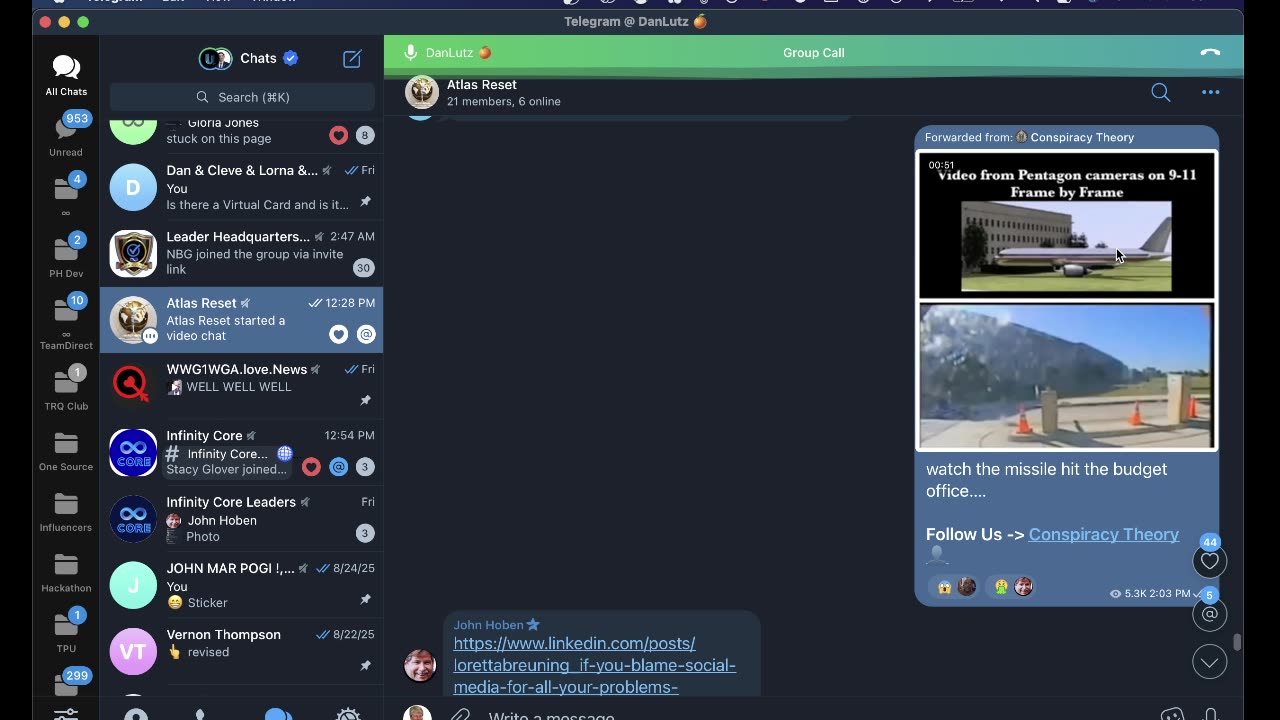1280x720 pixels.
Task: Follow the Conspiracy Theory link
Action: [x=1103, y=534]
